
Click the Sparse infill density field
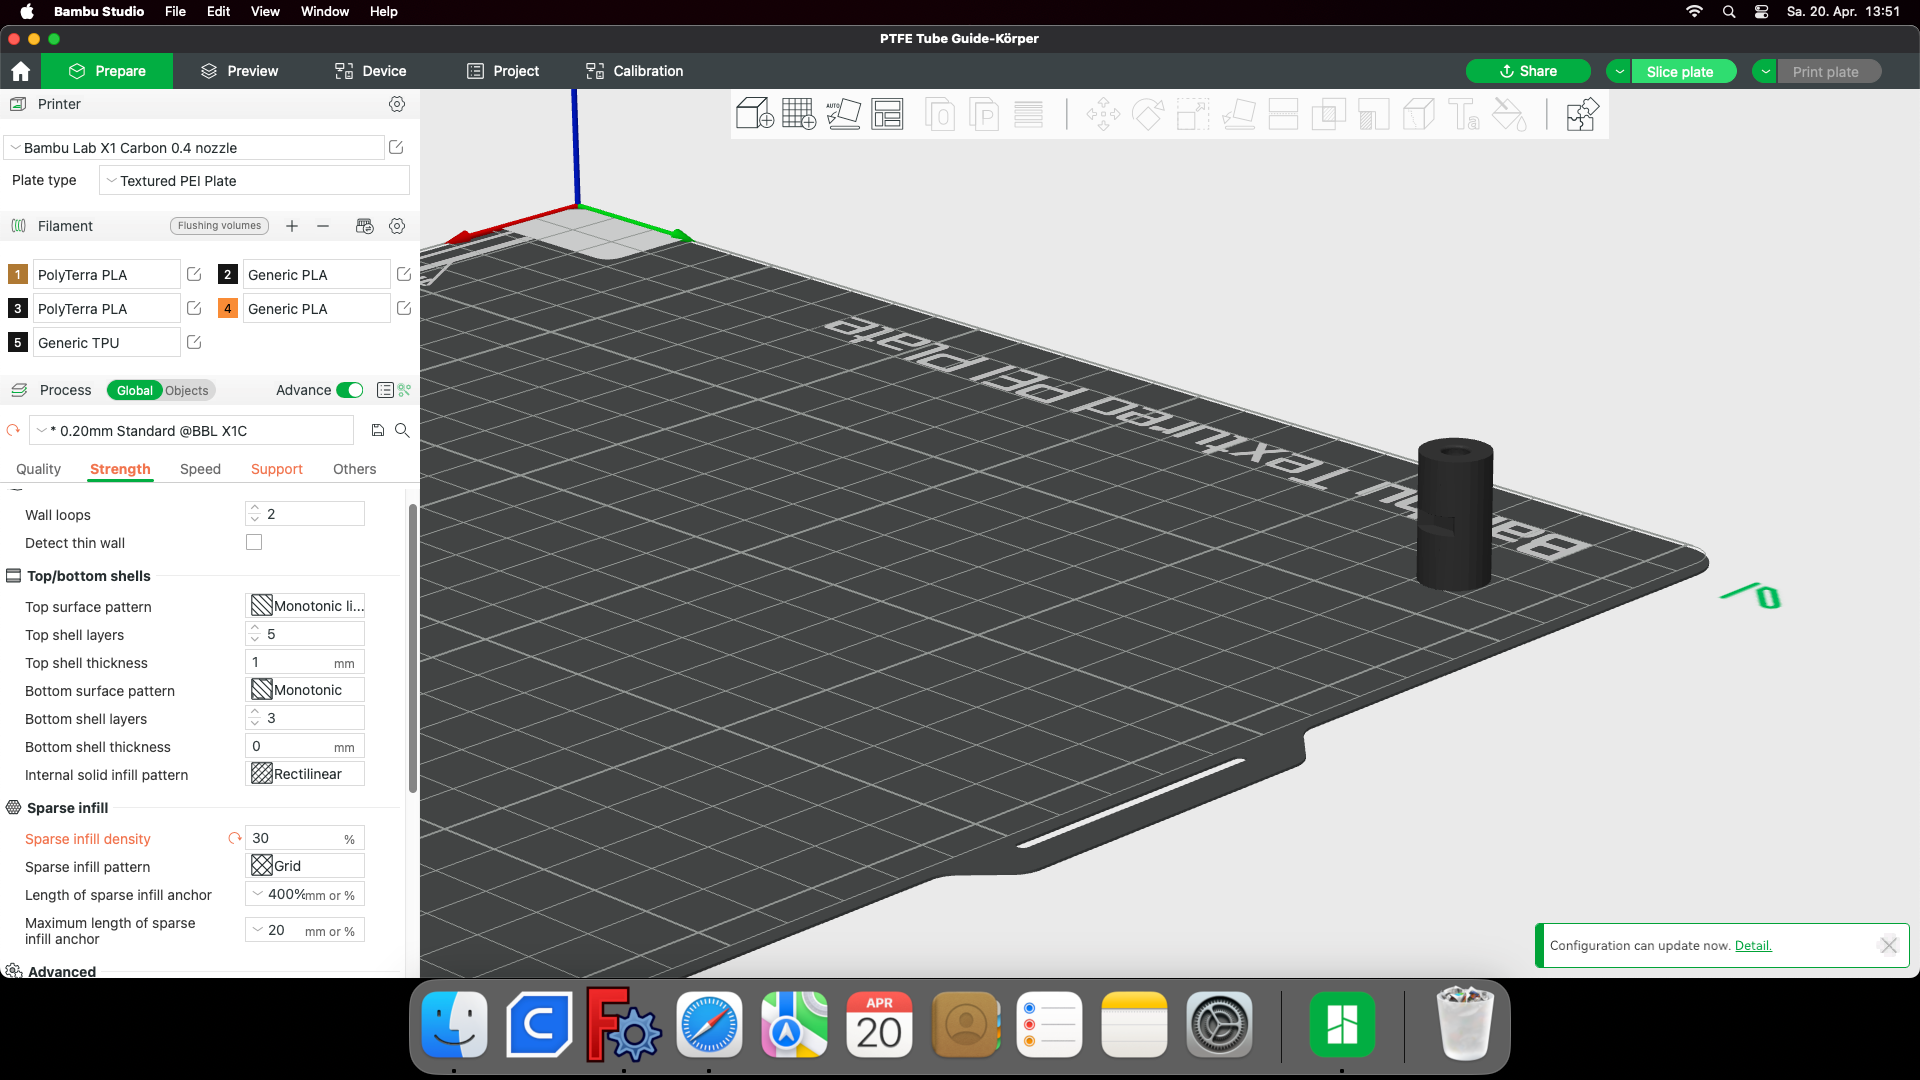coord(305,838)
